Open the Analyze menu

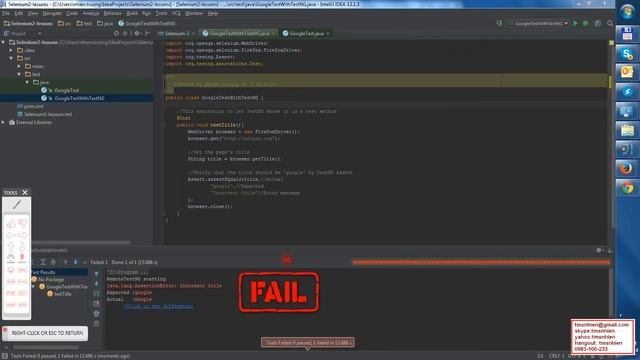[91, 13]
